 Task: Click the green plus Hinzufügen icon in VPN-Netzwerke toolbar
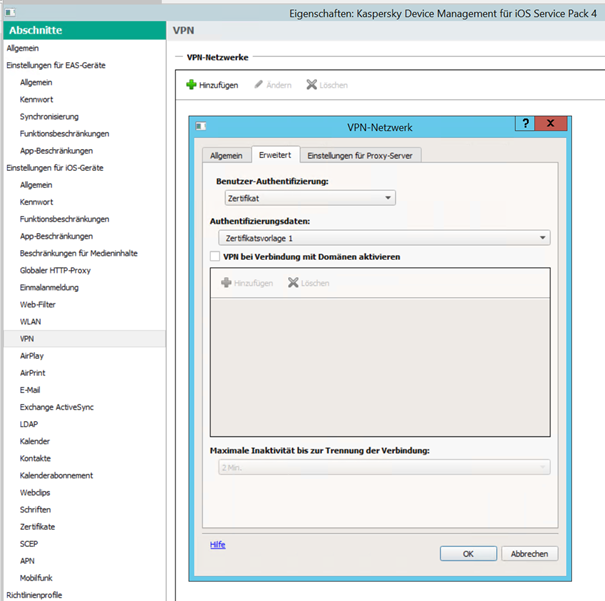[x=191, y=85]
